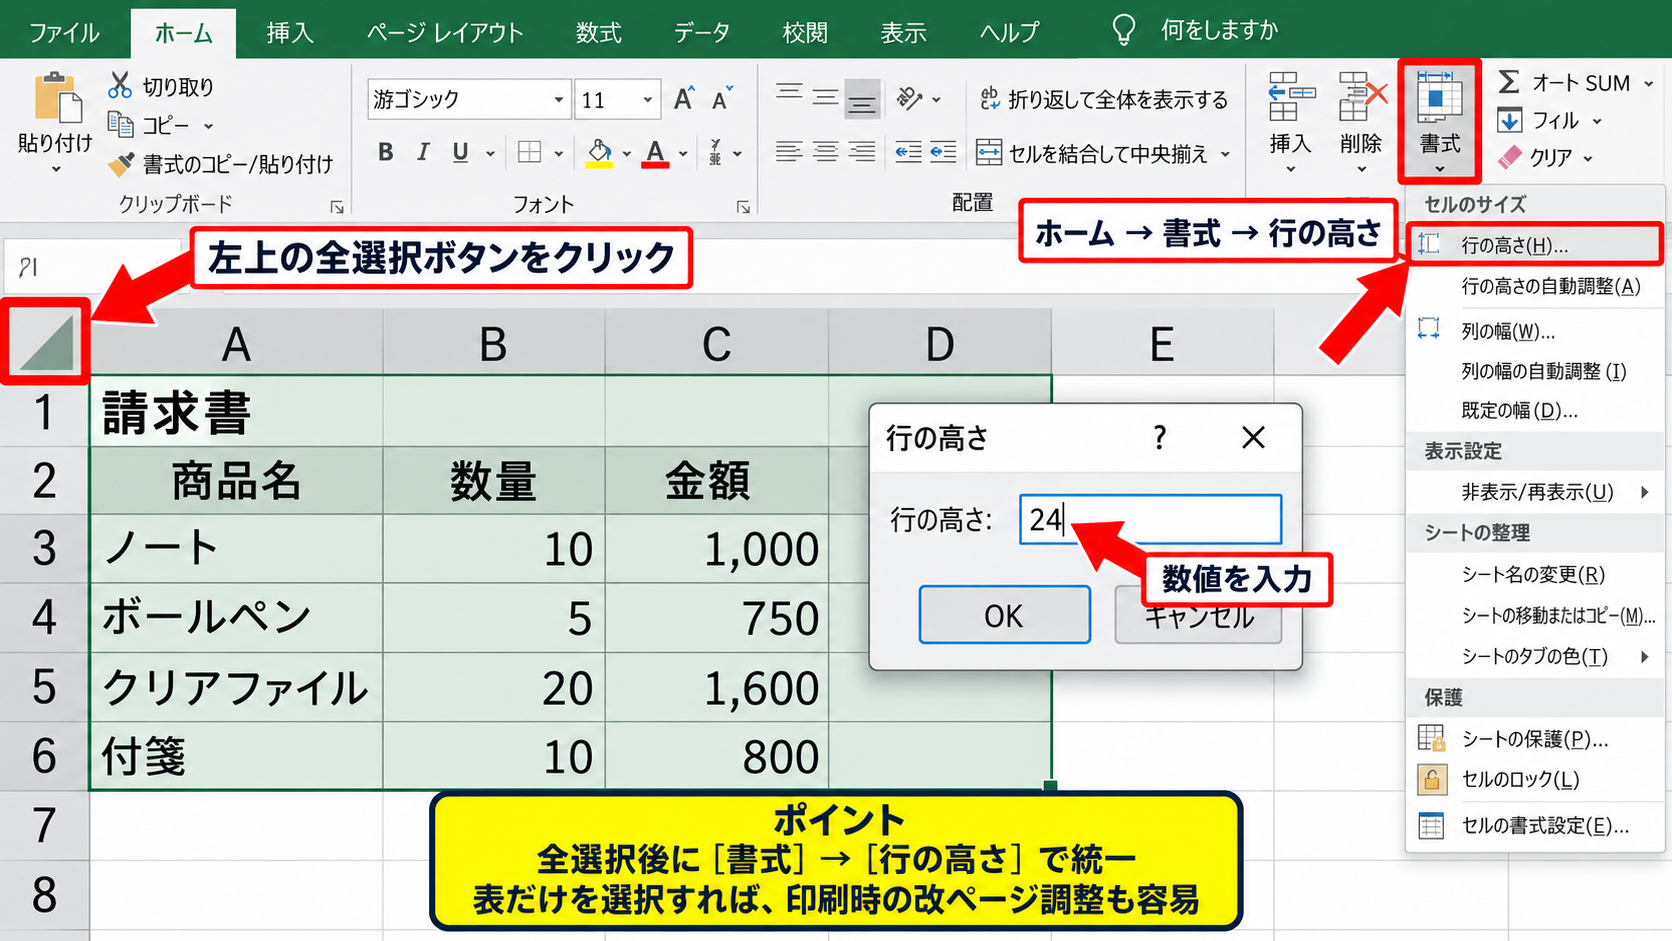
Task: Click the Format Painter (書式のコピー/貼り付け) icon
Action: [121, 163]
